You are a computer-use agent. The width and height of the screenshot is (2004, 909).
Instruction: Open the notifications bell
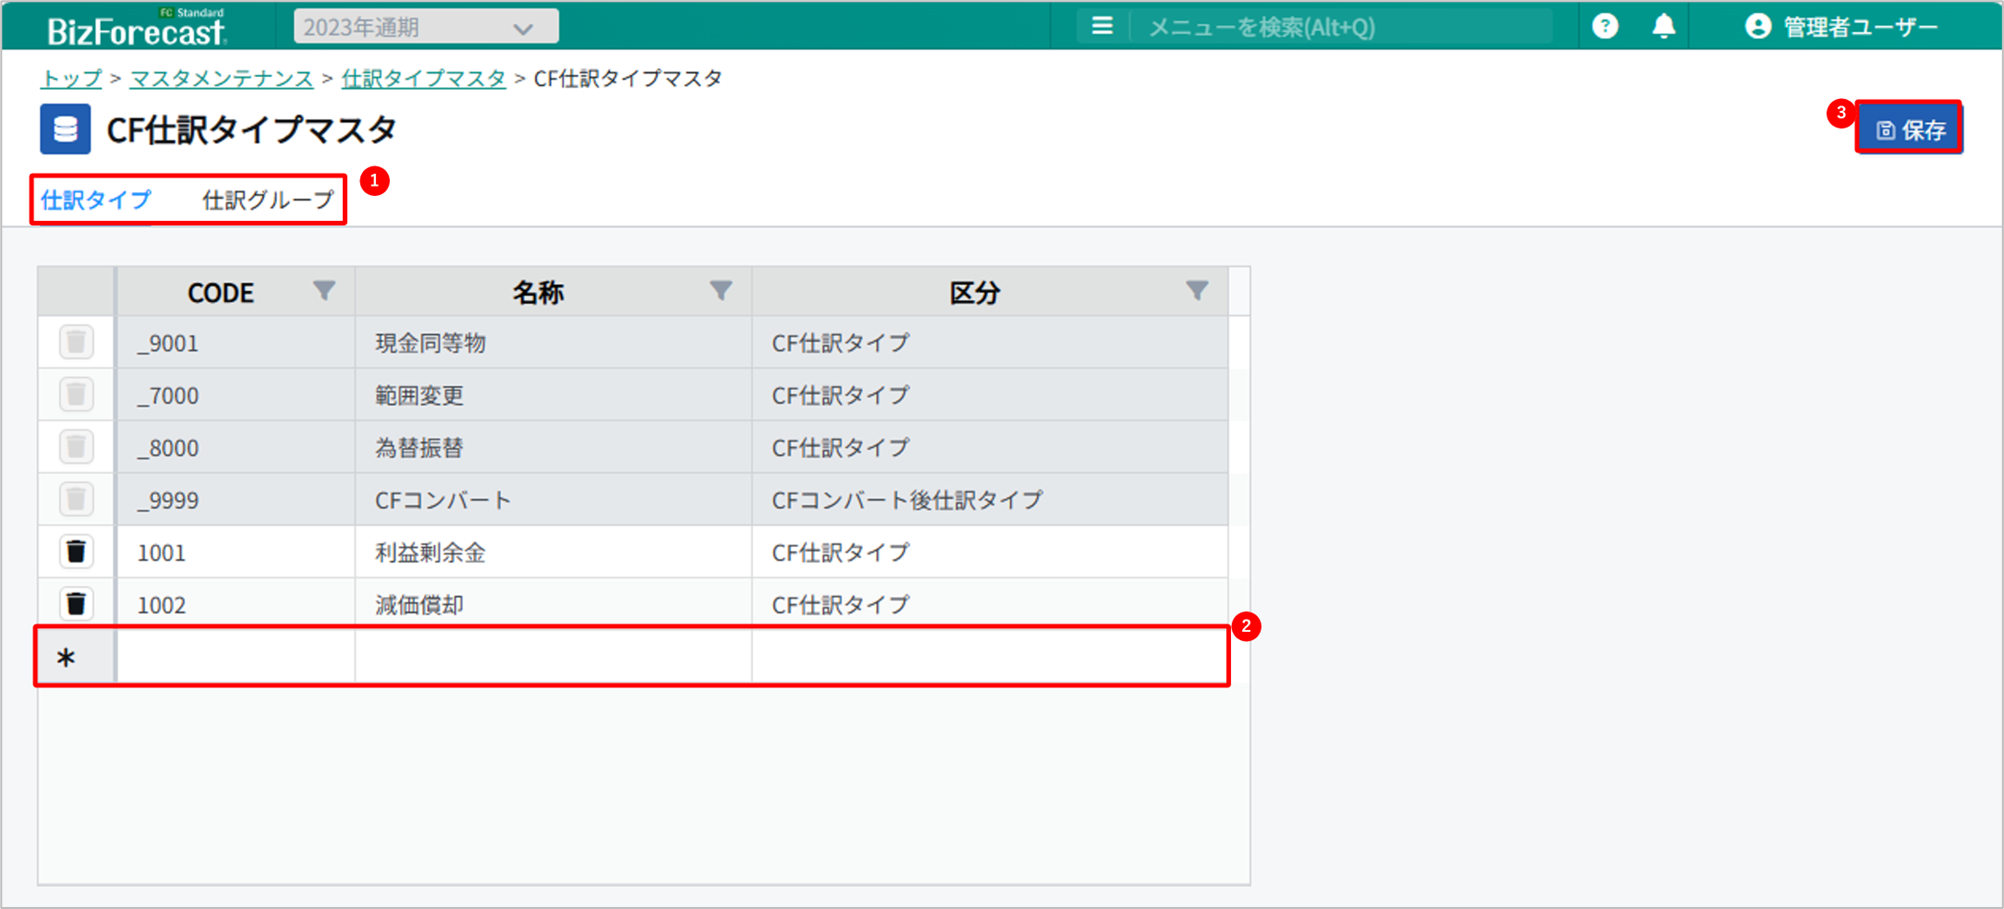[1663, 27]
